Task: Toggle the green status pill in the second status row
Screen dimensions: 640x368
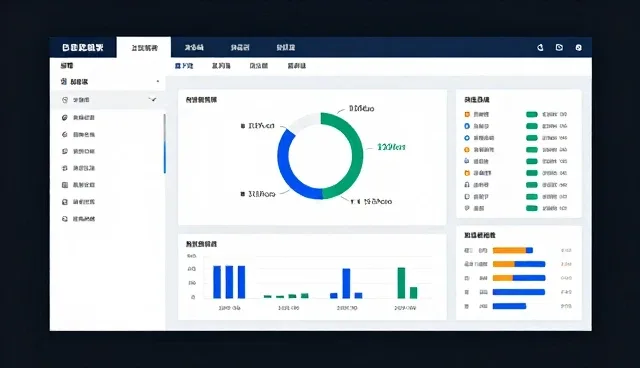Action: point(532,126)
